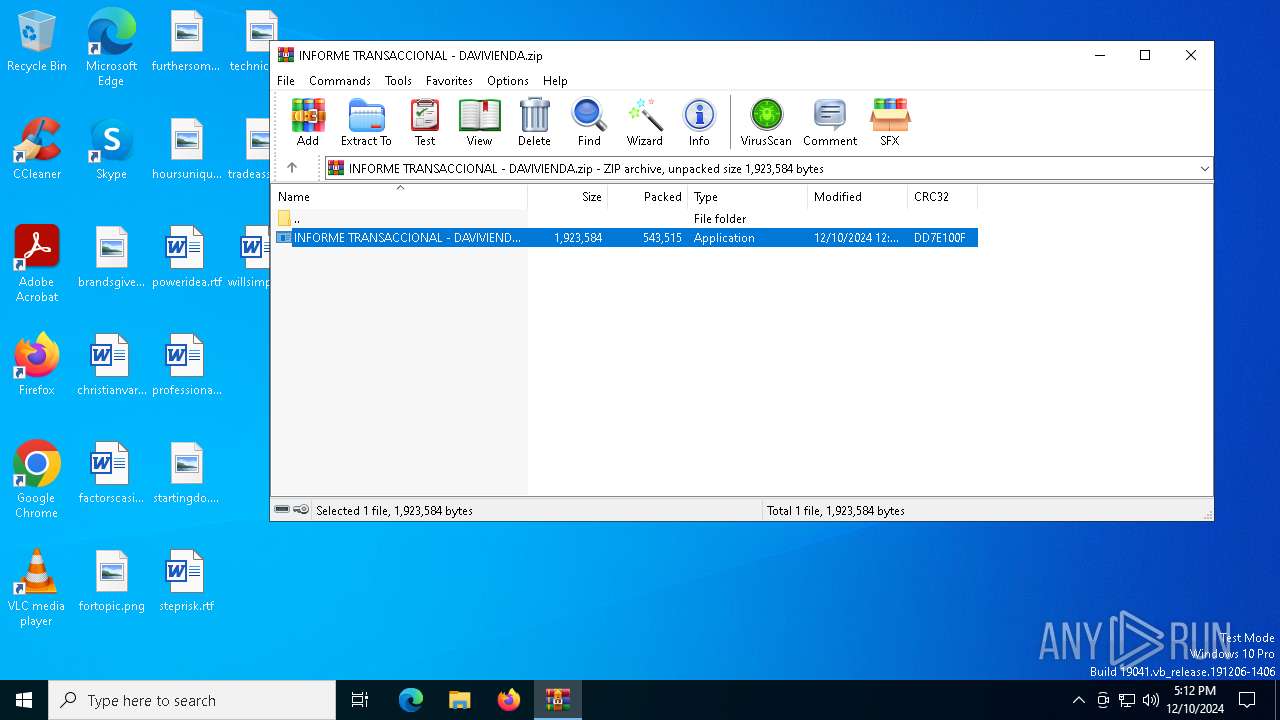Select CCleaner desktop icon
This screenshot has width=1280, height=720.
[37, 149]
